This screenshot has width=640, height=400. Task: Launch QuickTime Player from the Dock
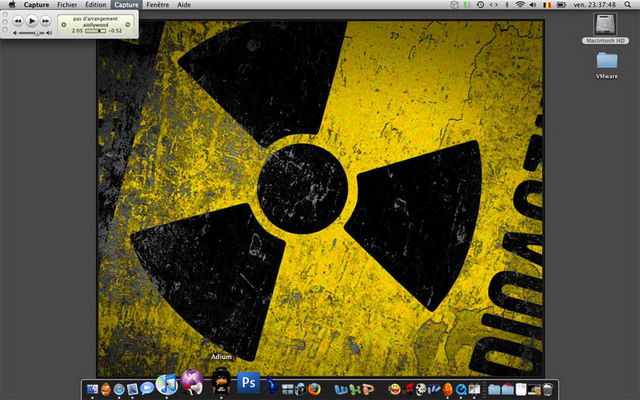tap(461, 389)
